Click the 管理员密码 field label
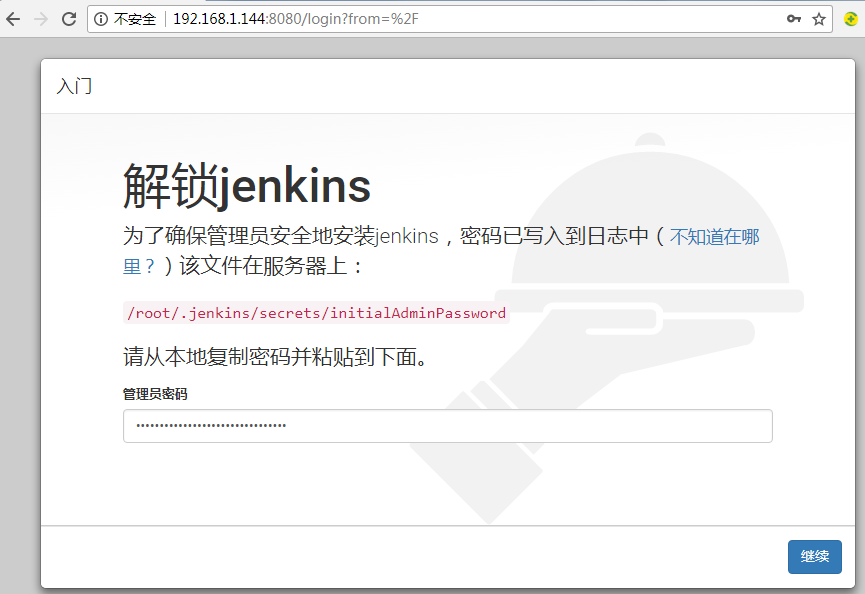Screen dimensions: 865x594 (x=155, y=394)
